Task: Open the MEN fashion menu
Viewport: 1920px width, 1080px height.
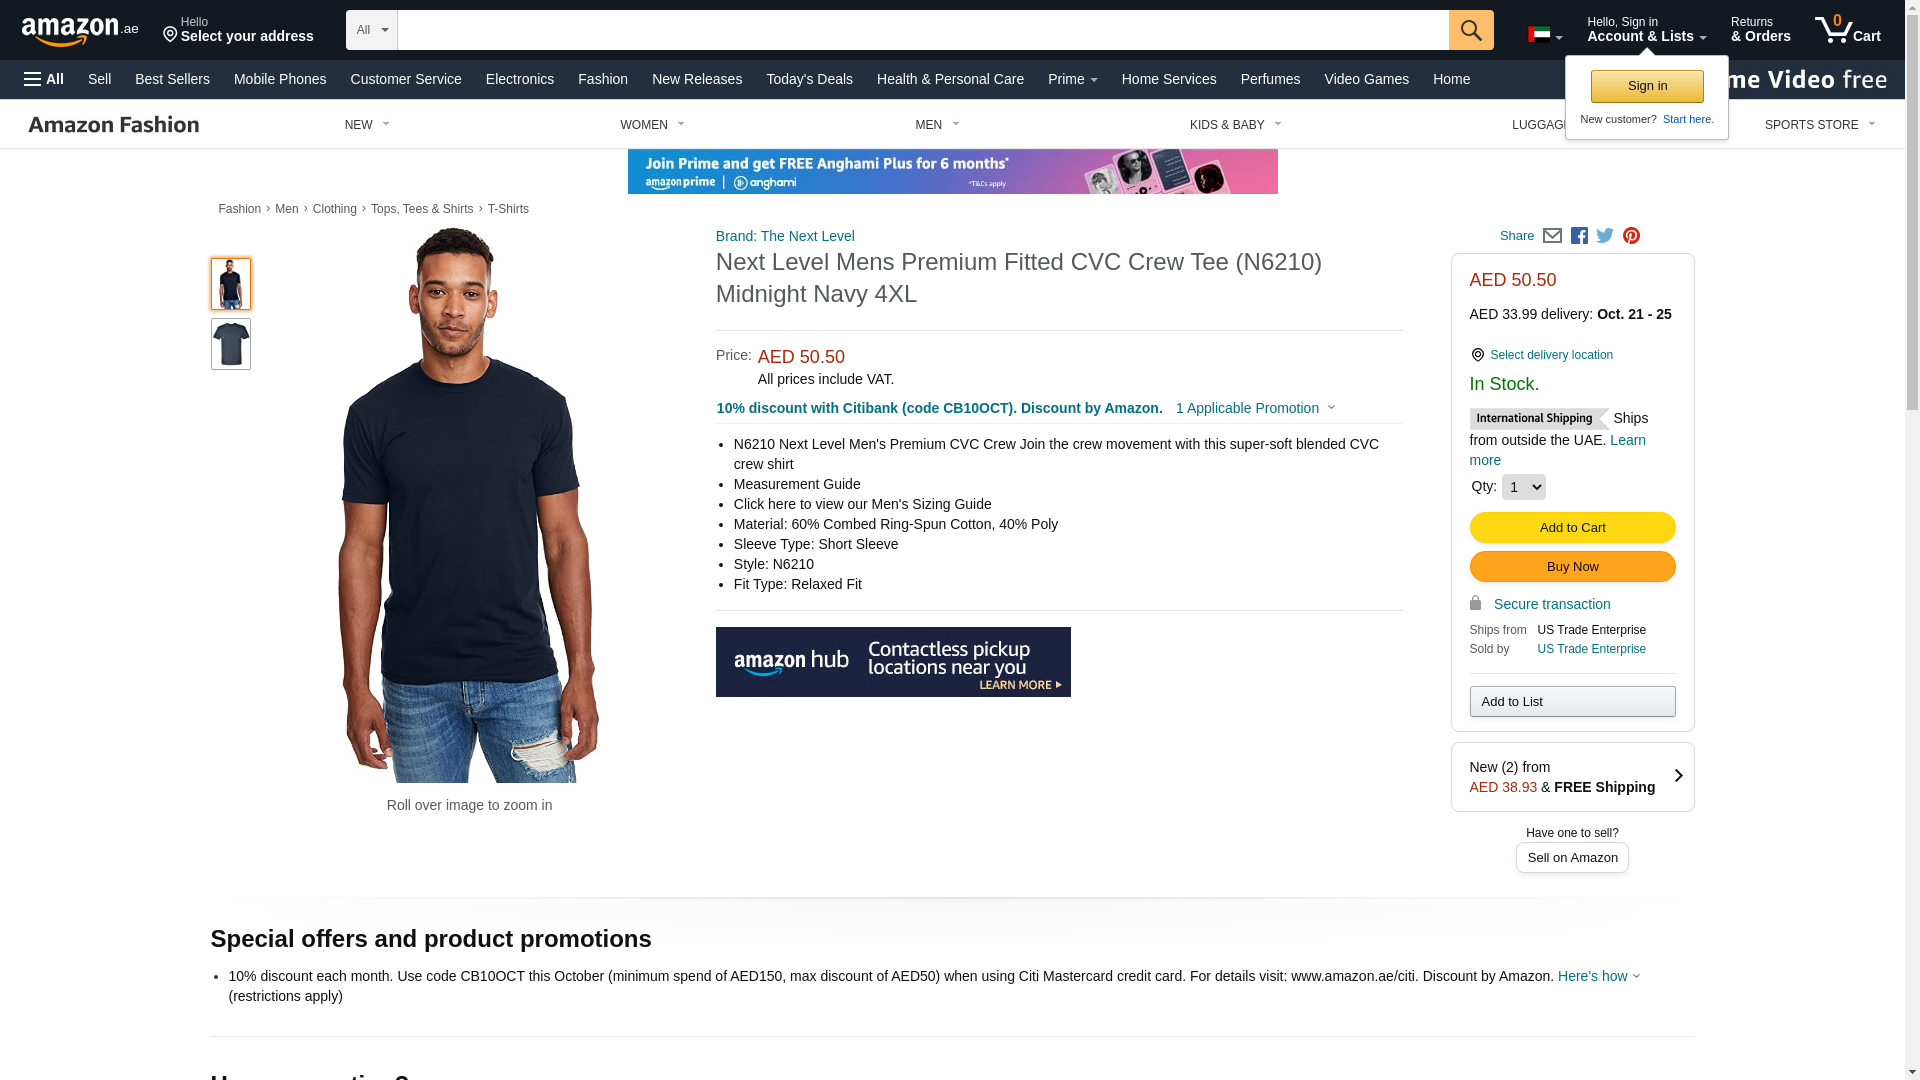Action: pyautogui.click(x=937, y=125)
